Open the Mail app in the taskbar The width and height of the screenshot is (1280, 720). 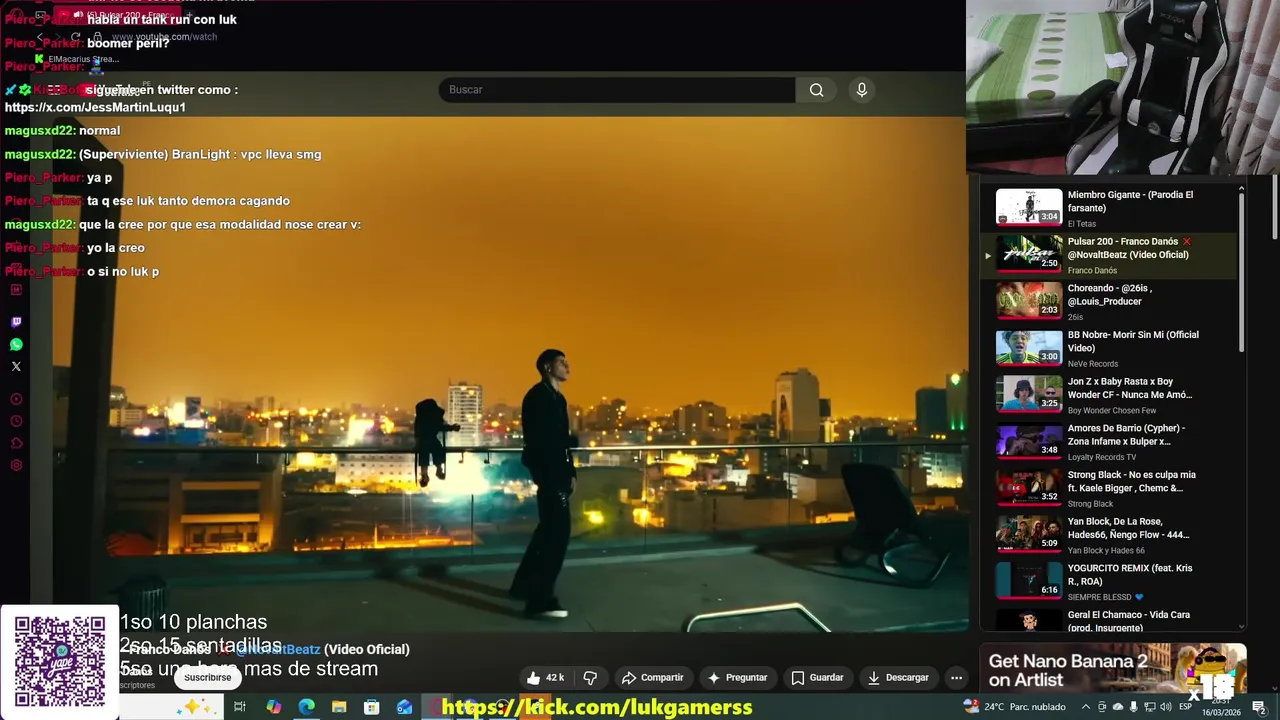404,707
